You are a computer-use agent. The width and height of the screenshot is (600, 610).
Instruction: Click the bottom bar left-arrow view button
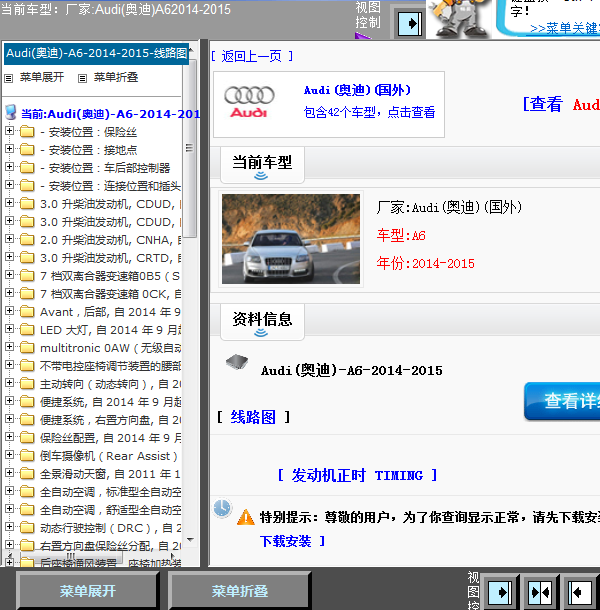pyautogui.click(x=580, y=592)
